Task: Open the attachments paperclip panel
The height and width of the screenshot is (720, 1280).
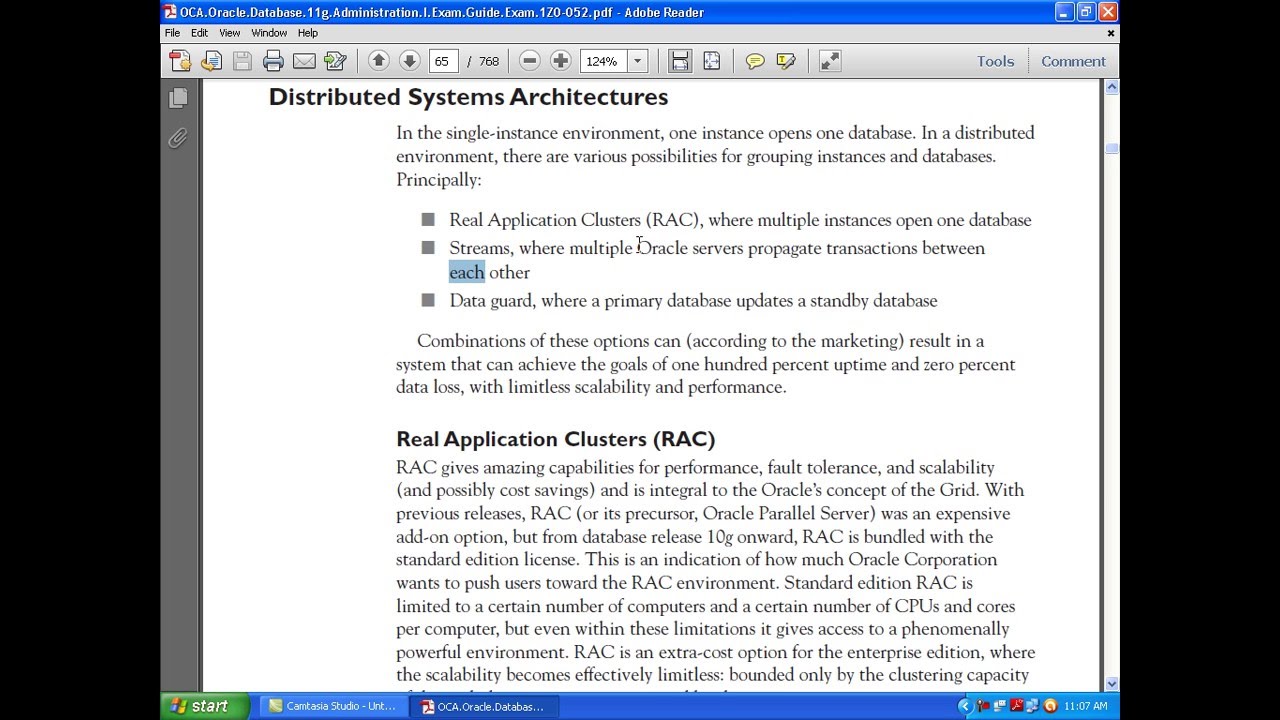Action: pyautogui.click(x=178, y=138)
